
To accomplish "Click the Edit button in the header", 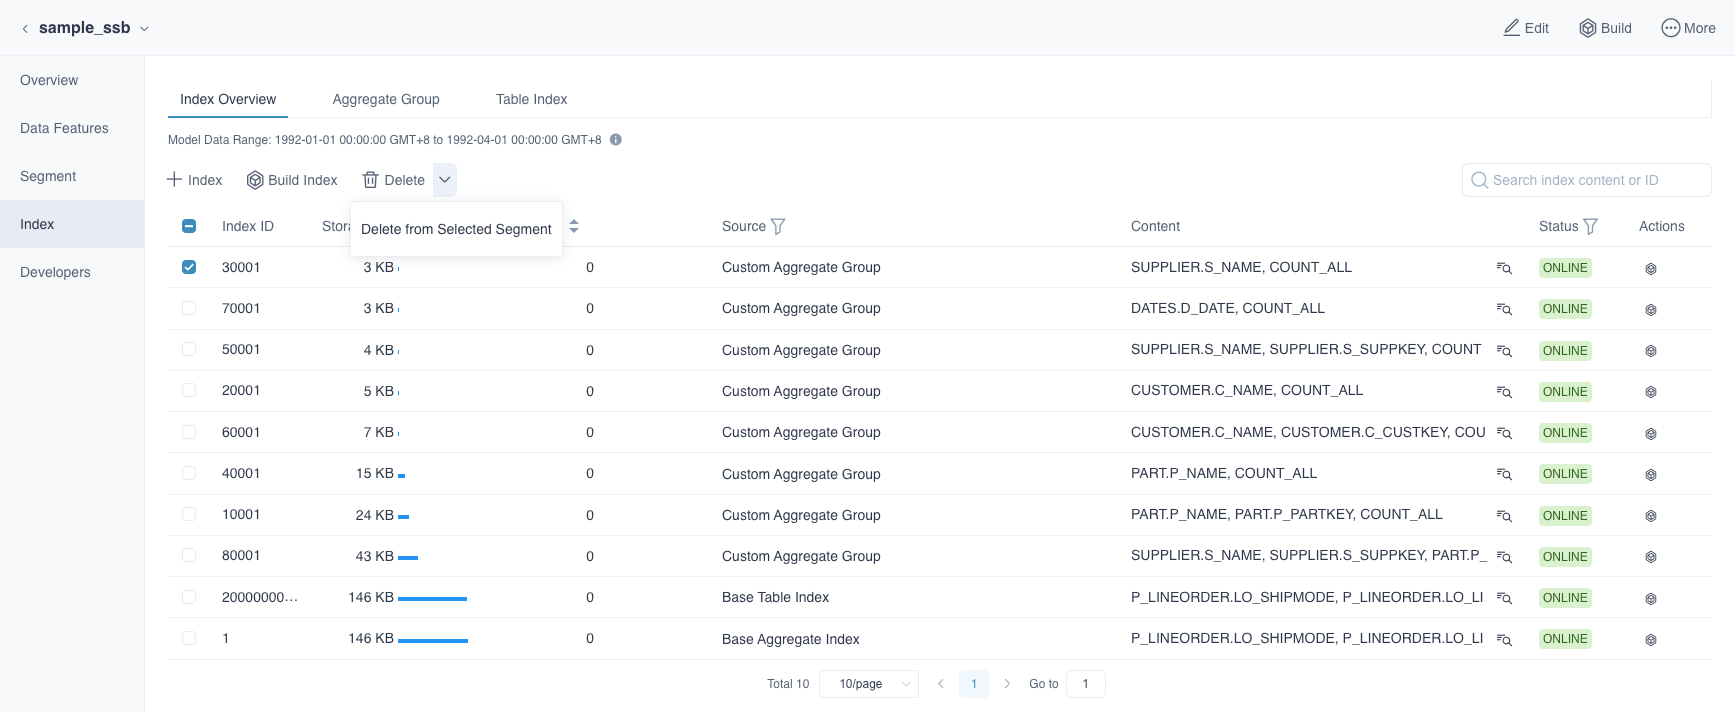I will 1526,28.
